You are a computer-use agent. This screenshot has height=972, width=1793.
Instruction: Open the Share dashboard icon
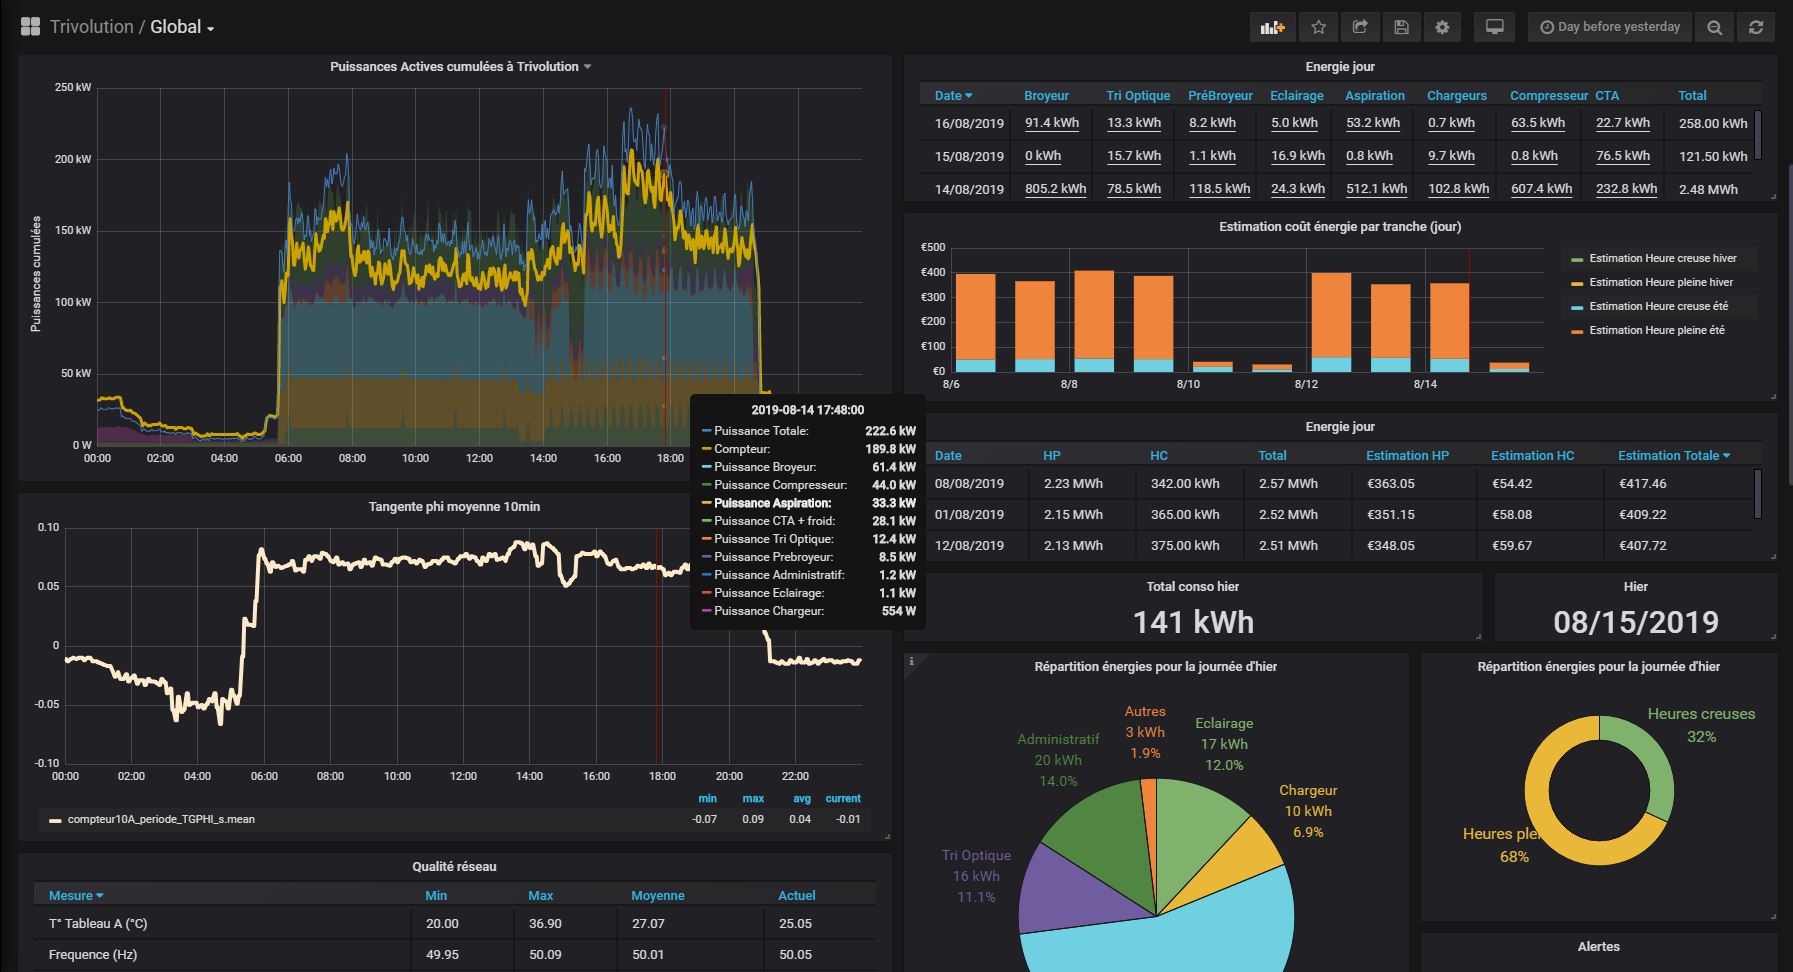tap(1360, 27)
